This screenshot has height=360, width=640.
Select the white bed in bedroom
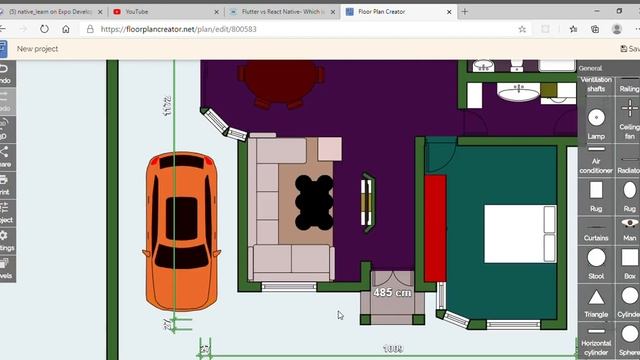tap(520, 234)
